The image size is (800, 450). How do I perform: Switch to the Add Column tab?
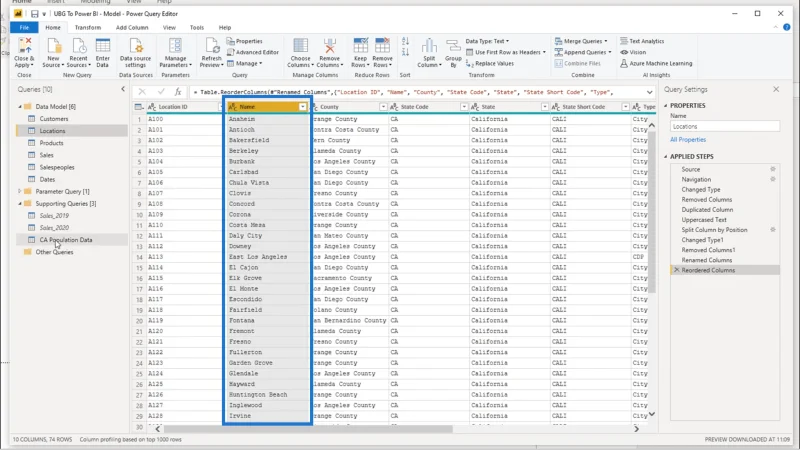[x=132, y=28]
